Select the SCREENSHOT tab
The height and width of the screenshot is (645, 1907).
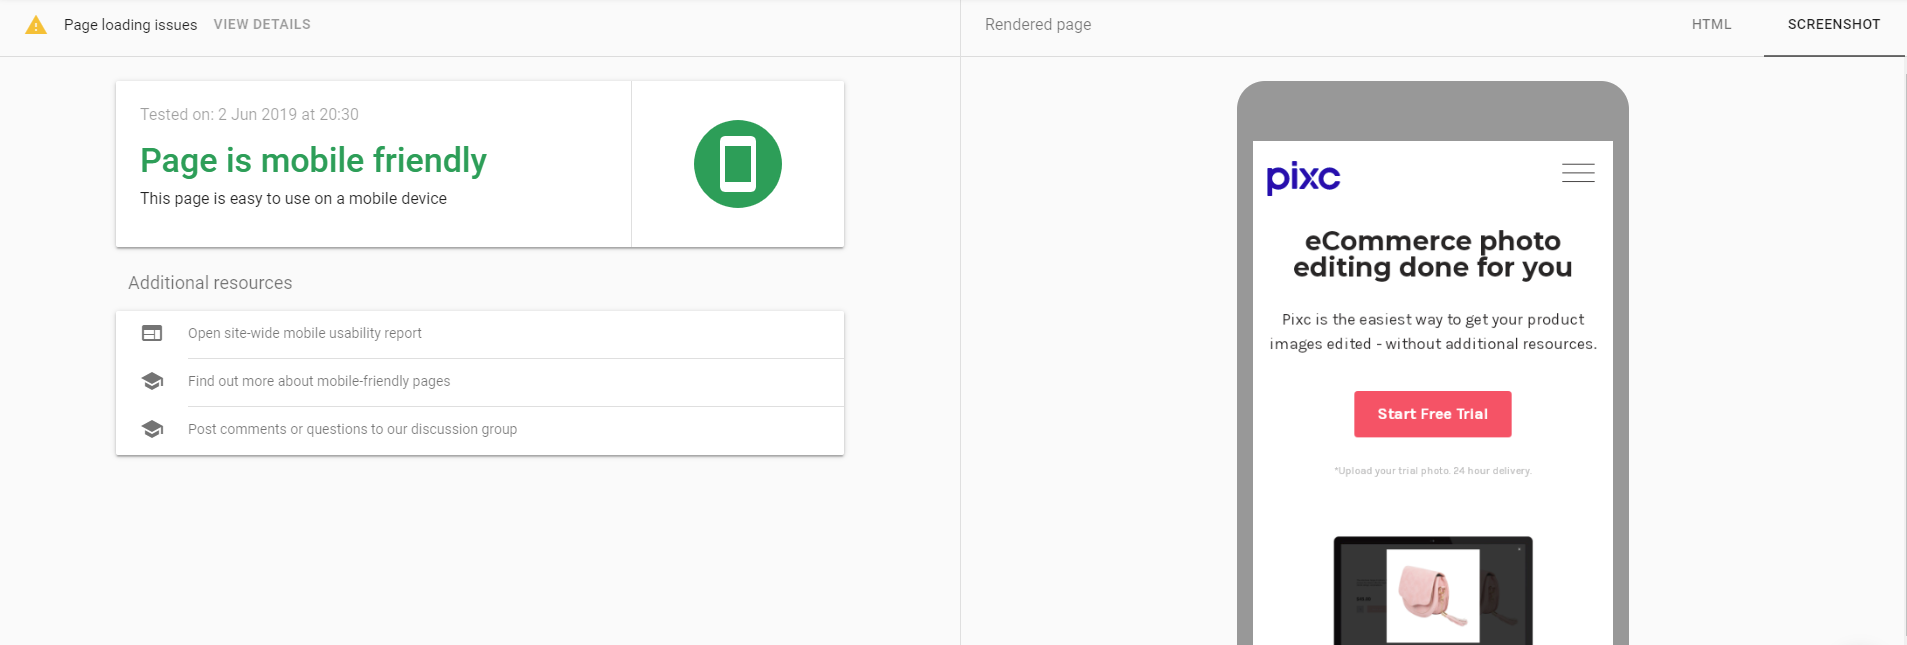(x=1833, y=25)
